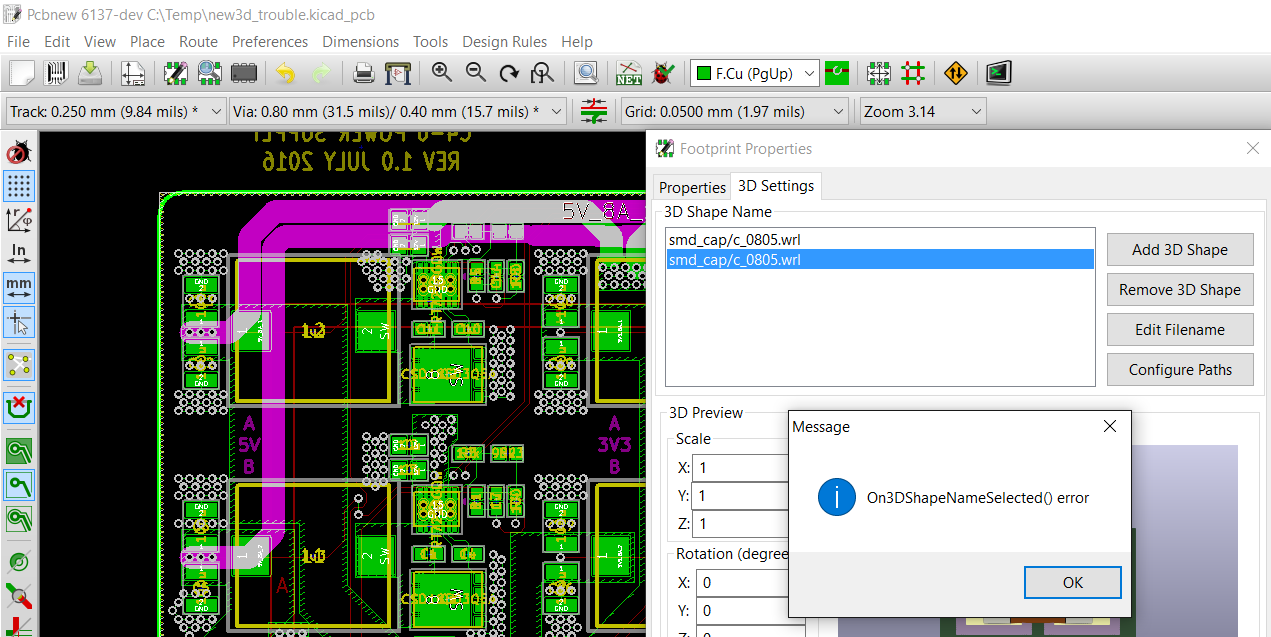
Task: Switch units to millimeters
Action: [x=19, y=286]
